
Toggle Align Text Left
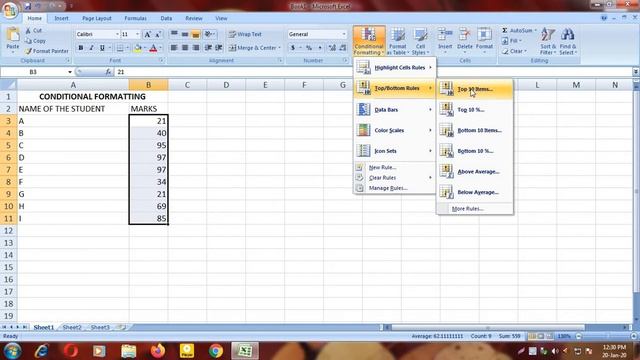click(174, 48)
